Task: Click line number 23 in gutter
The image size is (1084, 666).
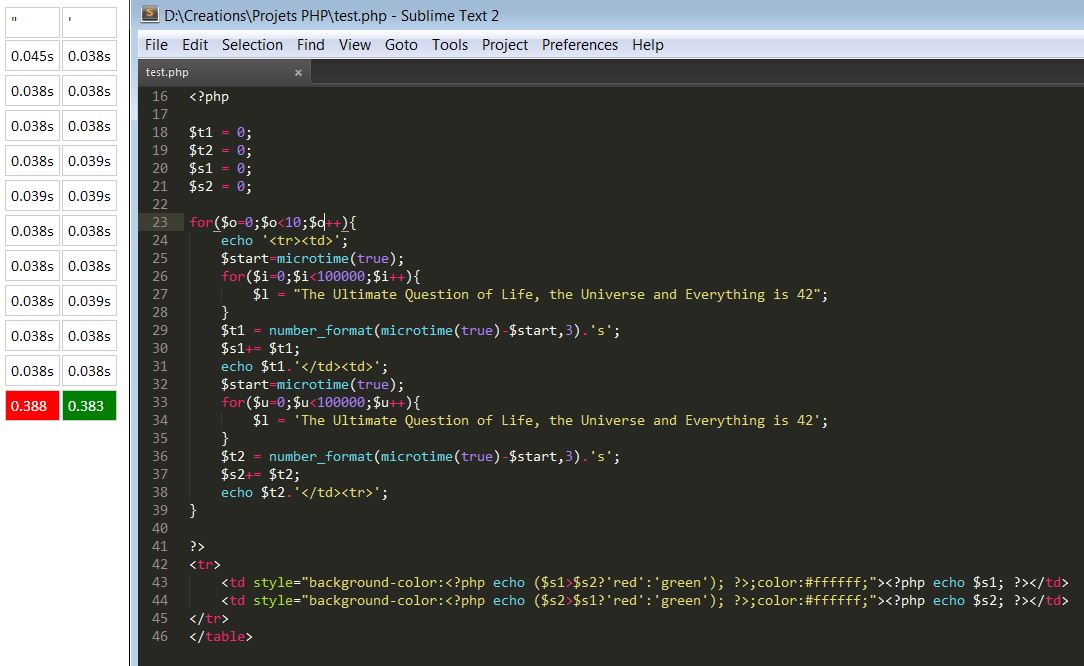Action: point(160,222)
